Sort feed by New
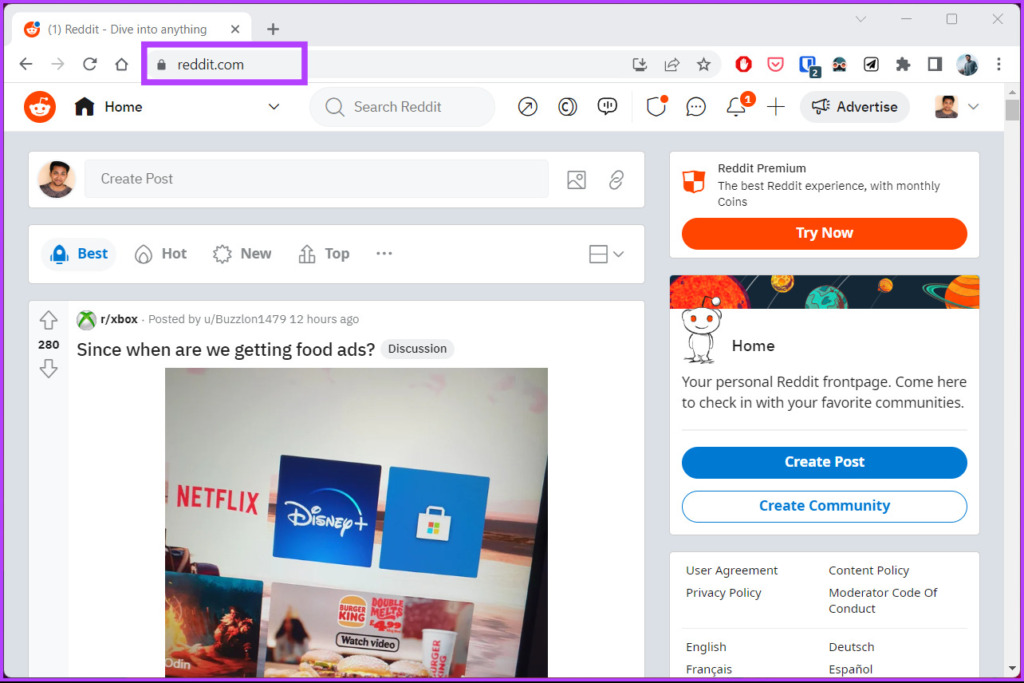The image size is (1024, 683). tap(242, 253)
